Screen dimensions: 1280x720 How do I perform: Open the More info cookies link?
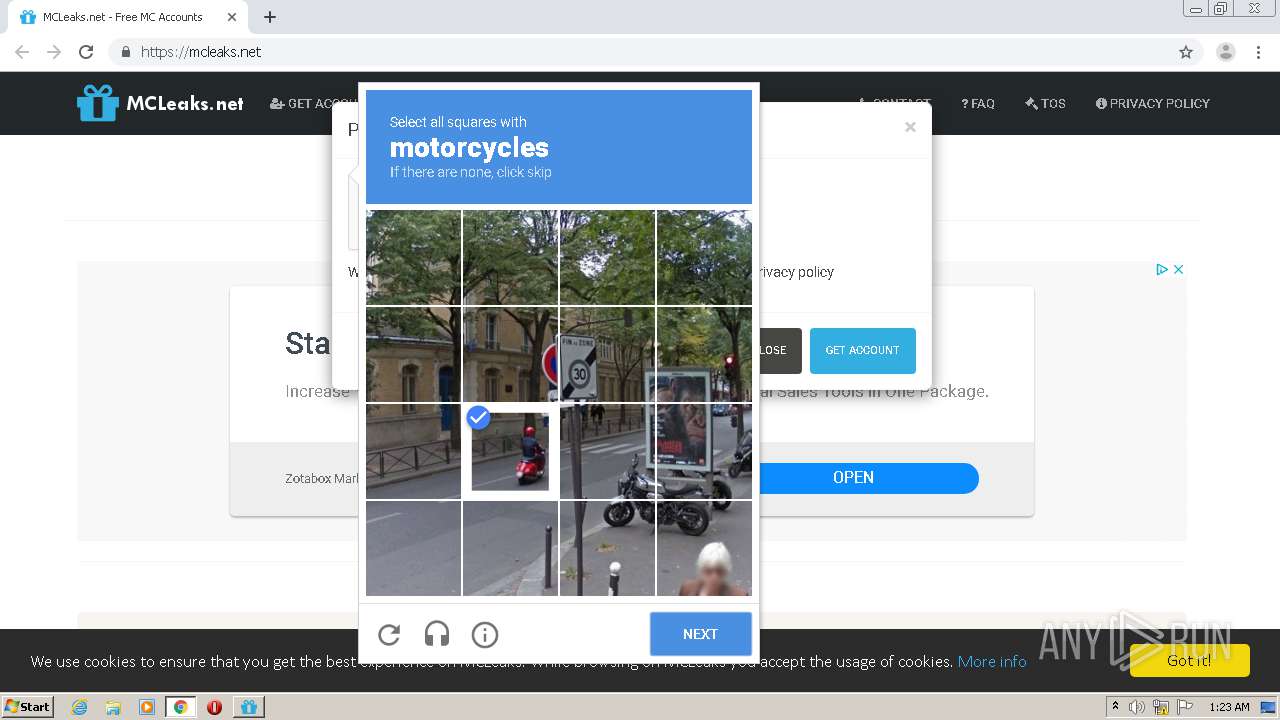pos(992,661)
